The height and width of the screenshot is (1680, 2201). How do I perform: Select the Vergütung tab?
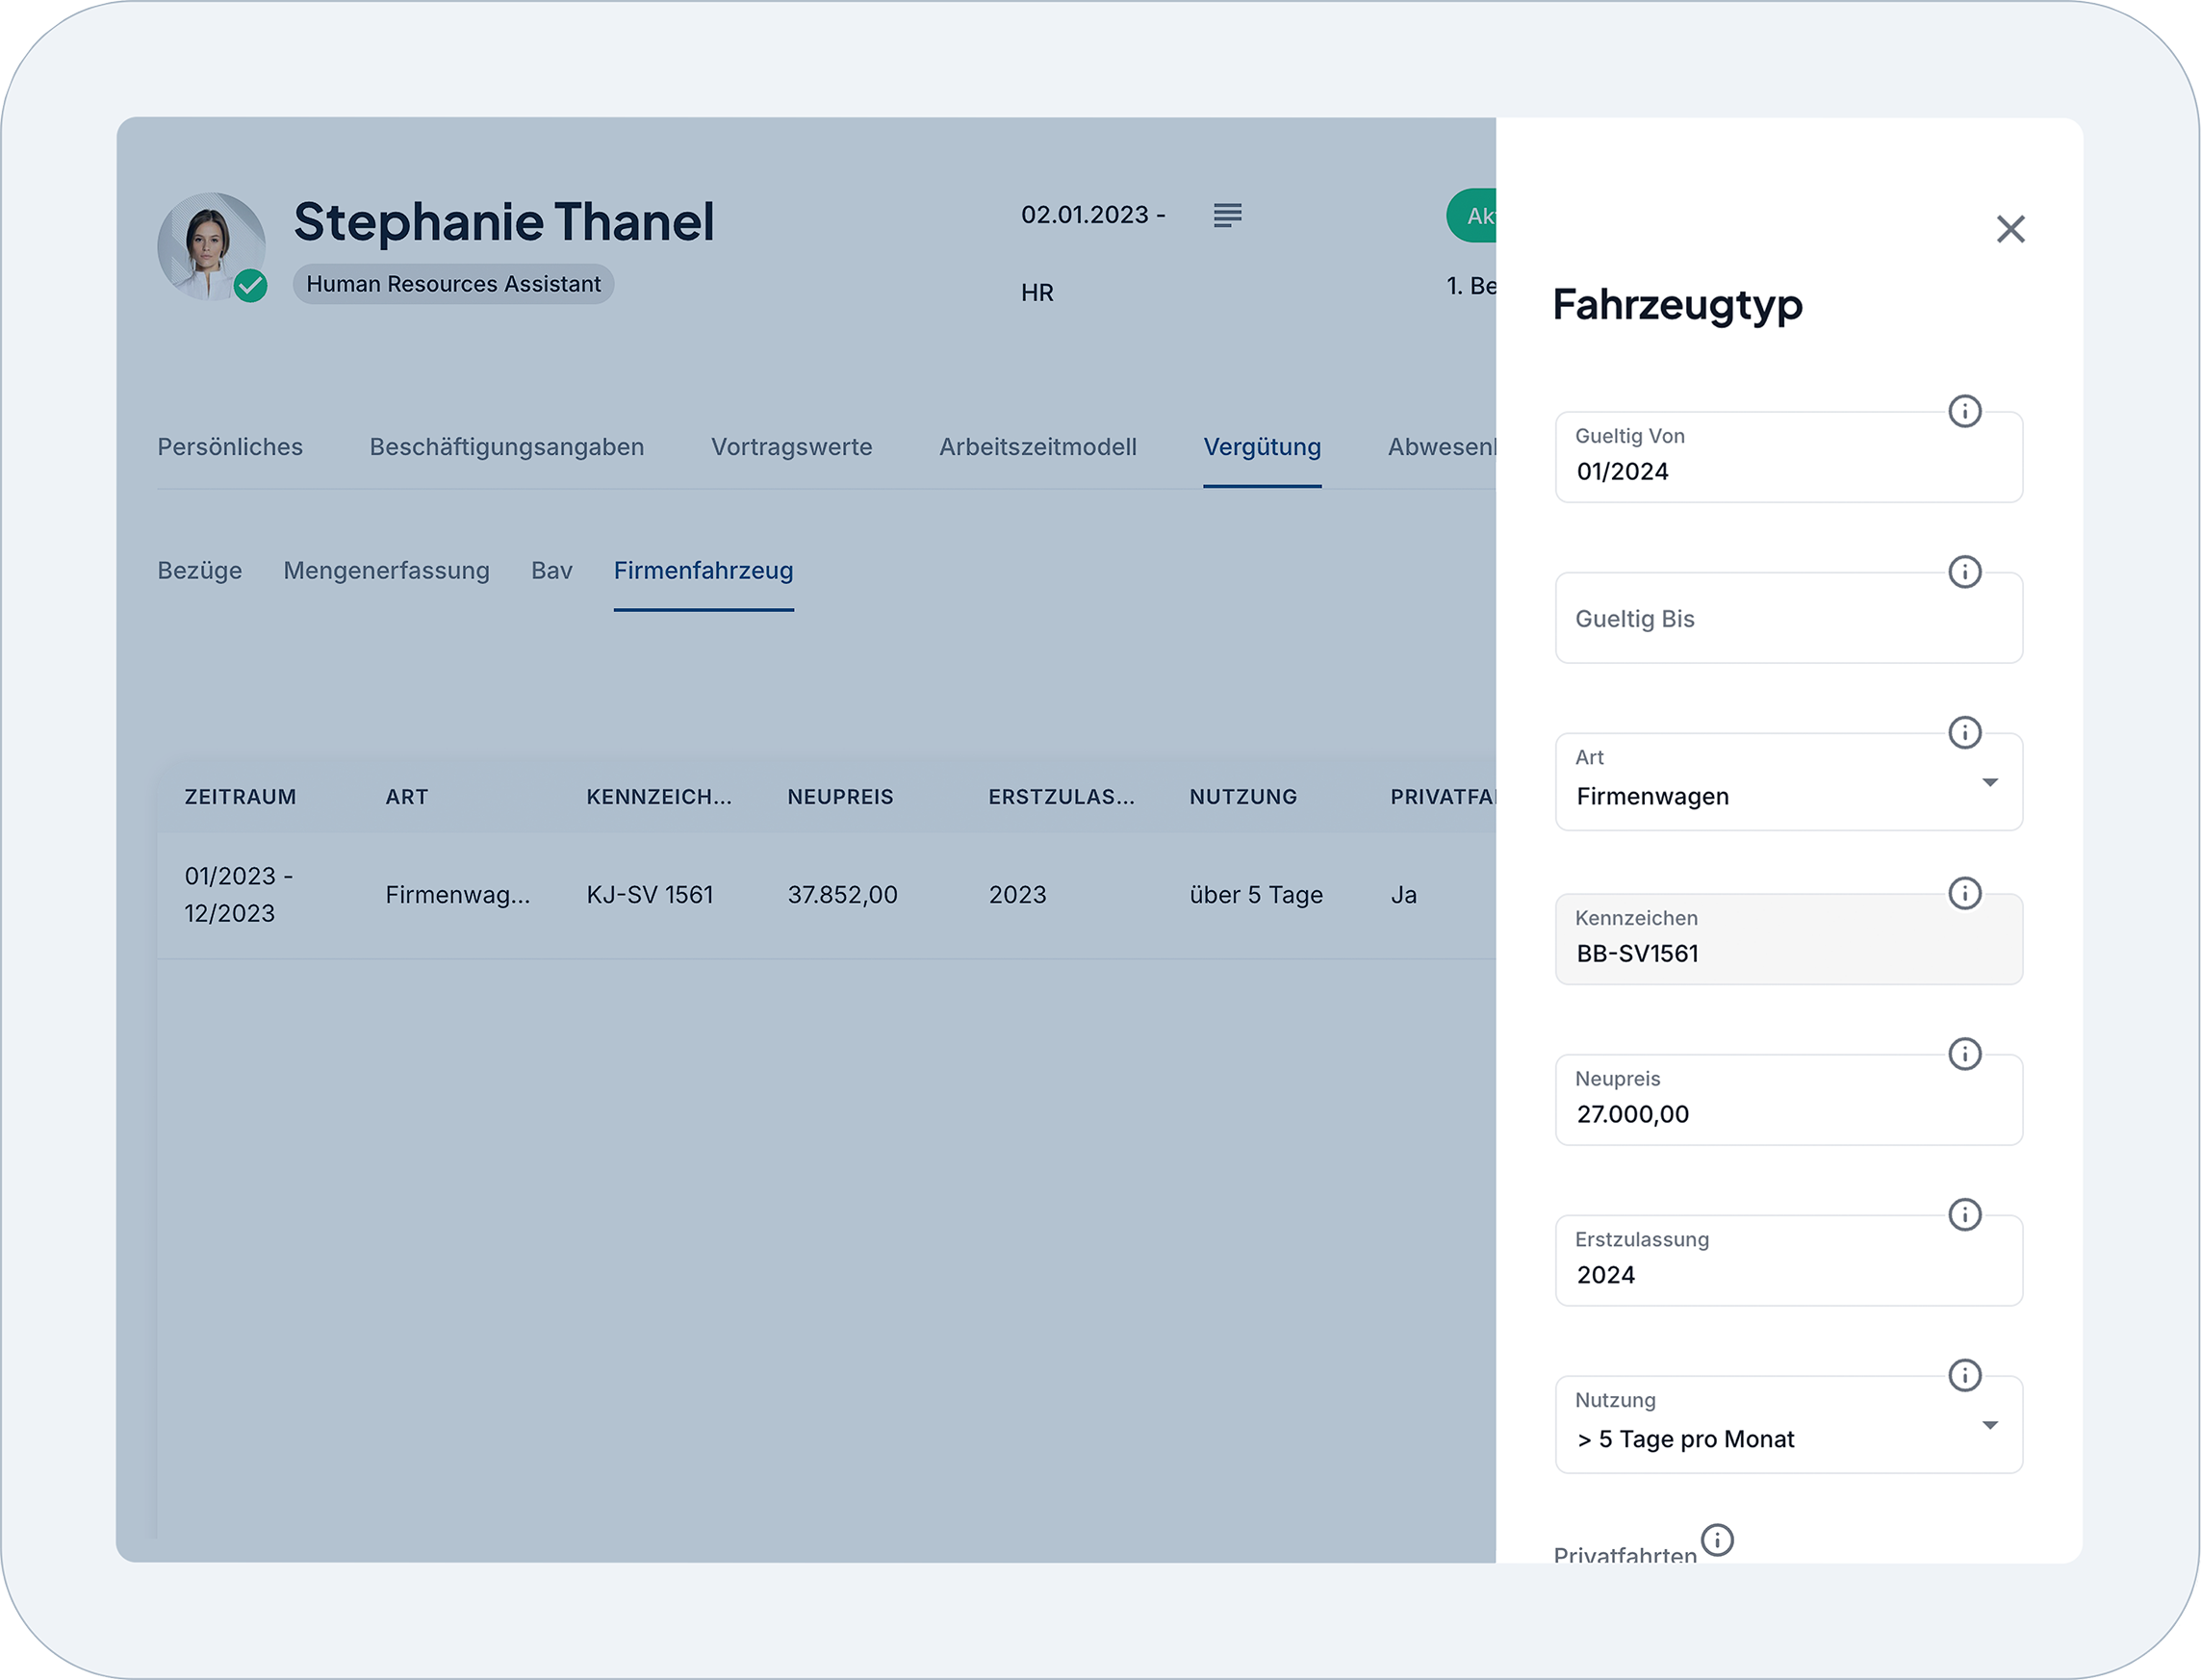[x=1262, y=447]
